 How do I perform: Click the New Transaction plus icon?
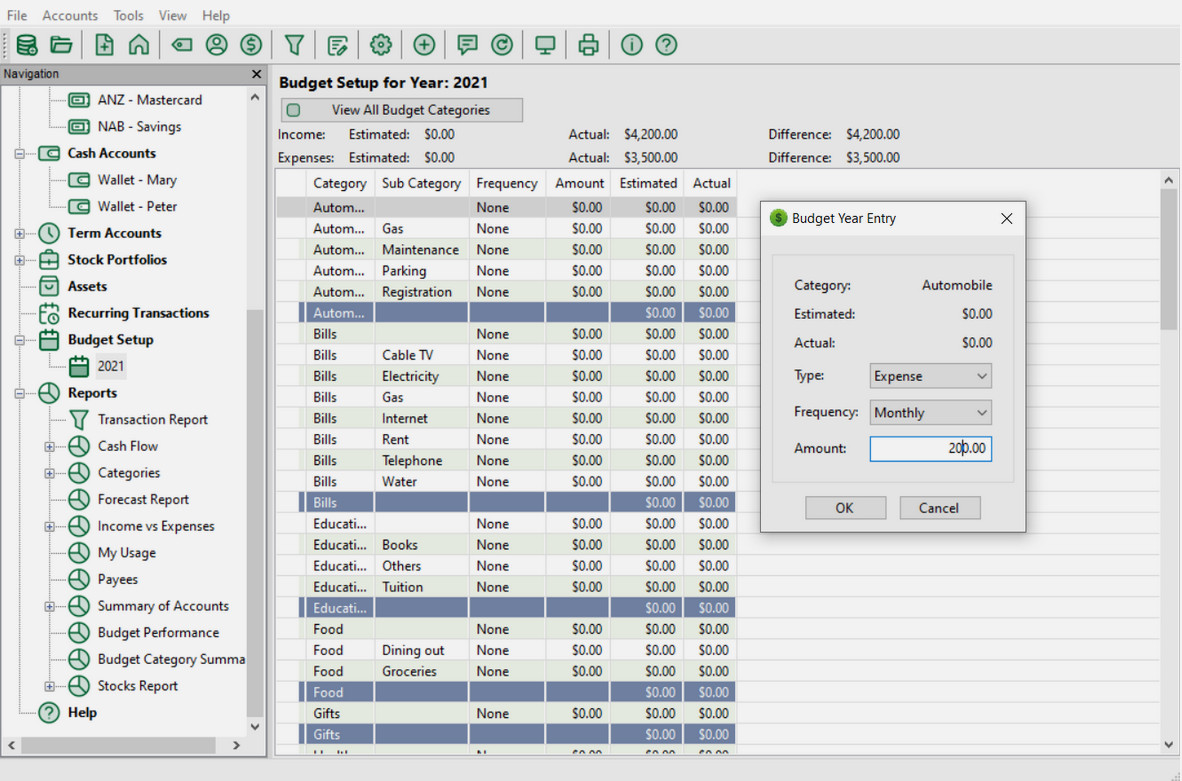click(x=424, y=45)
